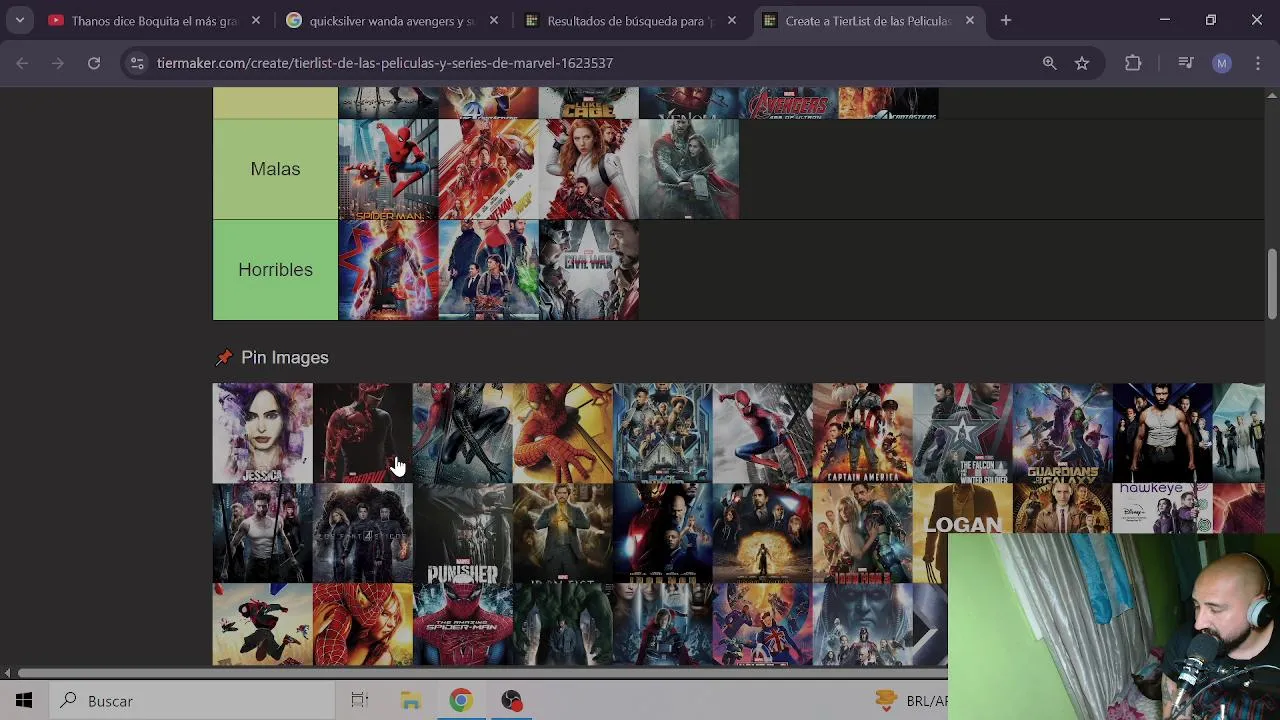Close the quicksilver wanda avengers tab
The height and width of the screenshot is (720, 1280).
494,20
